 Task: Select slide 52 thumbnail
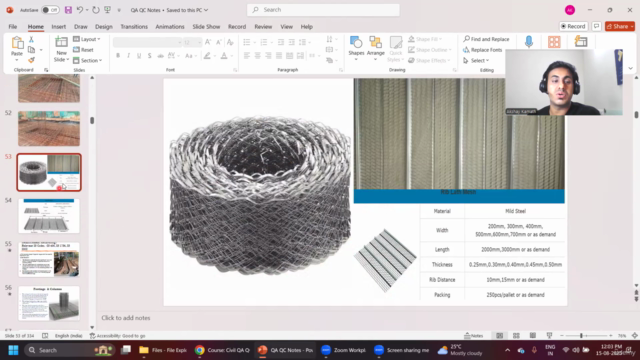(49, 129)
